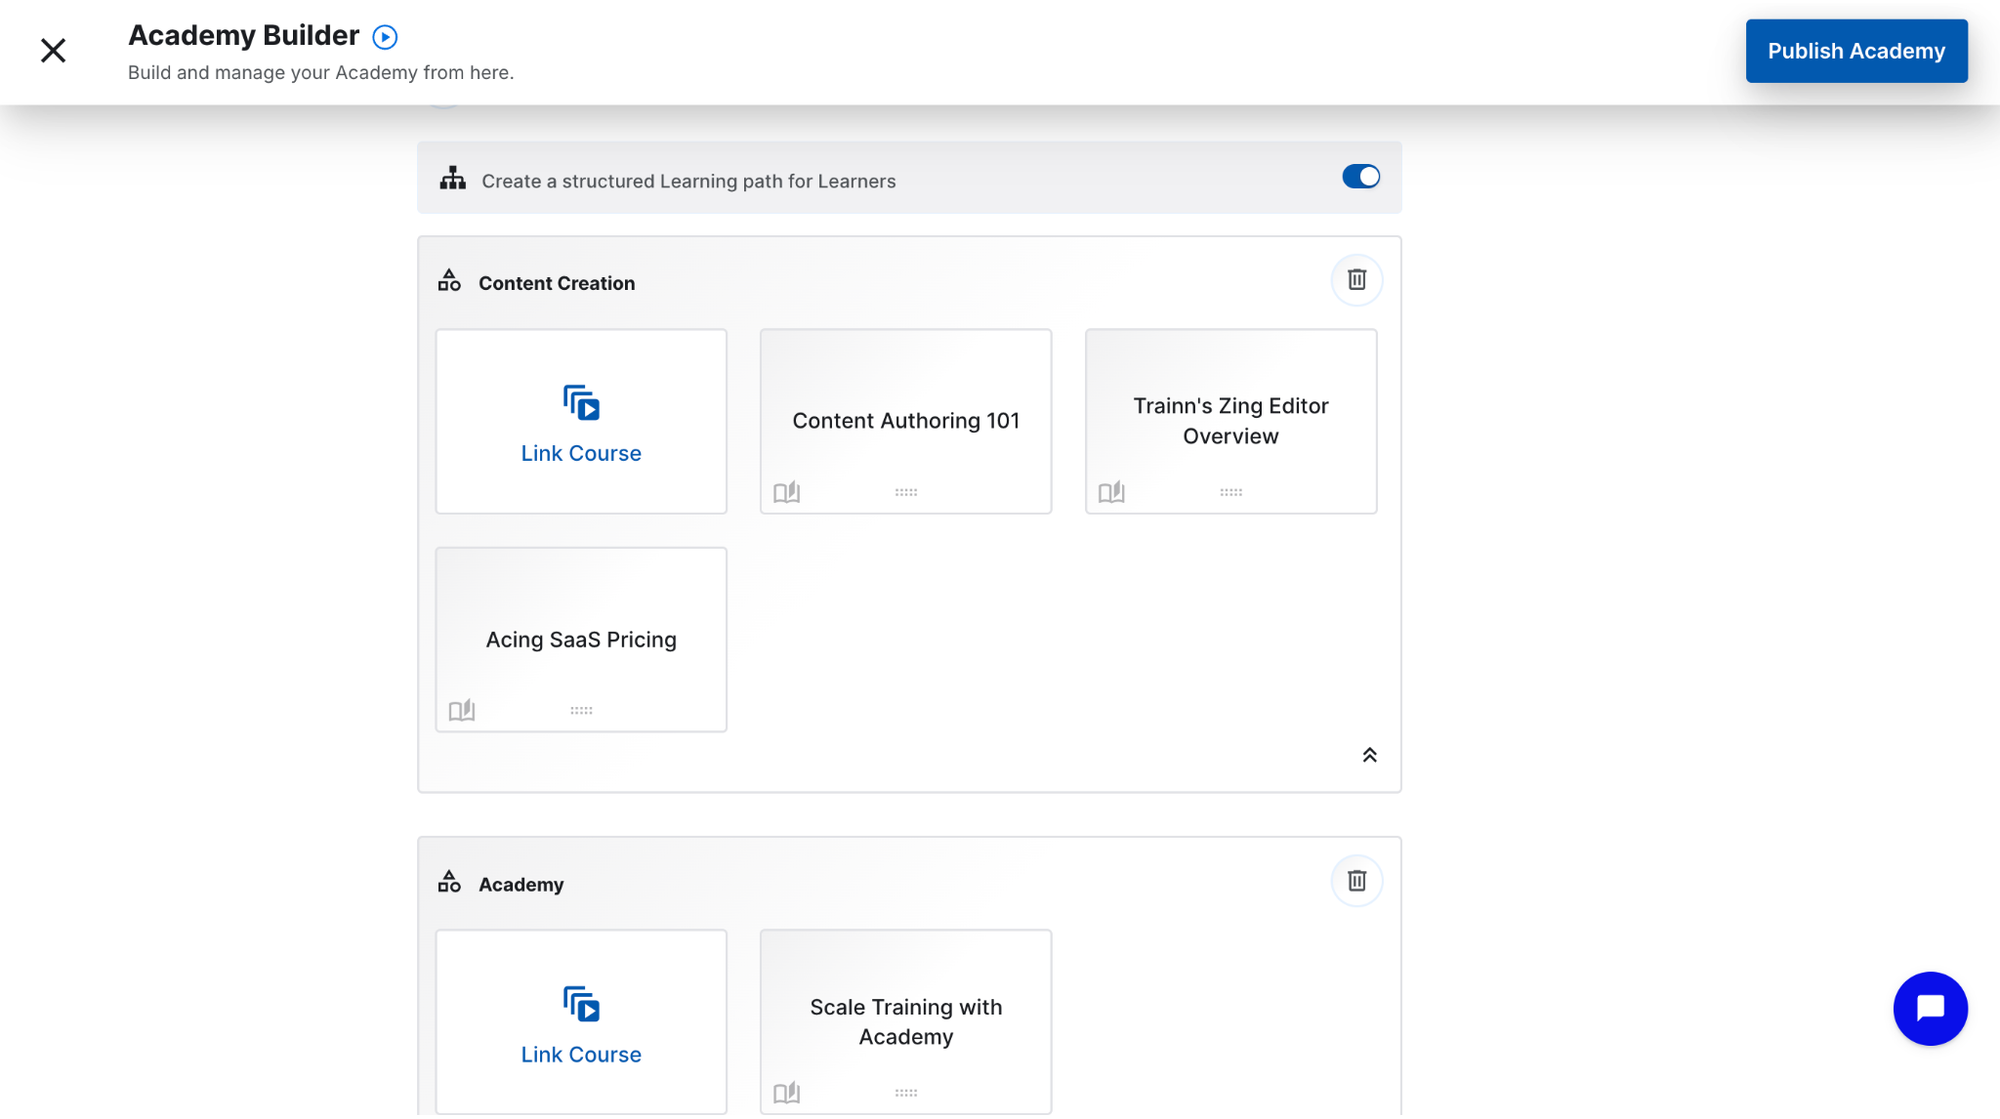Select the Content Creation section title
Image resolution: width=2000 pixels, height=1119 pixels.
coord(557,283)
